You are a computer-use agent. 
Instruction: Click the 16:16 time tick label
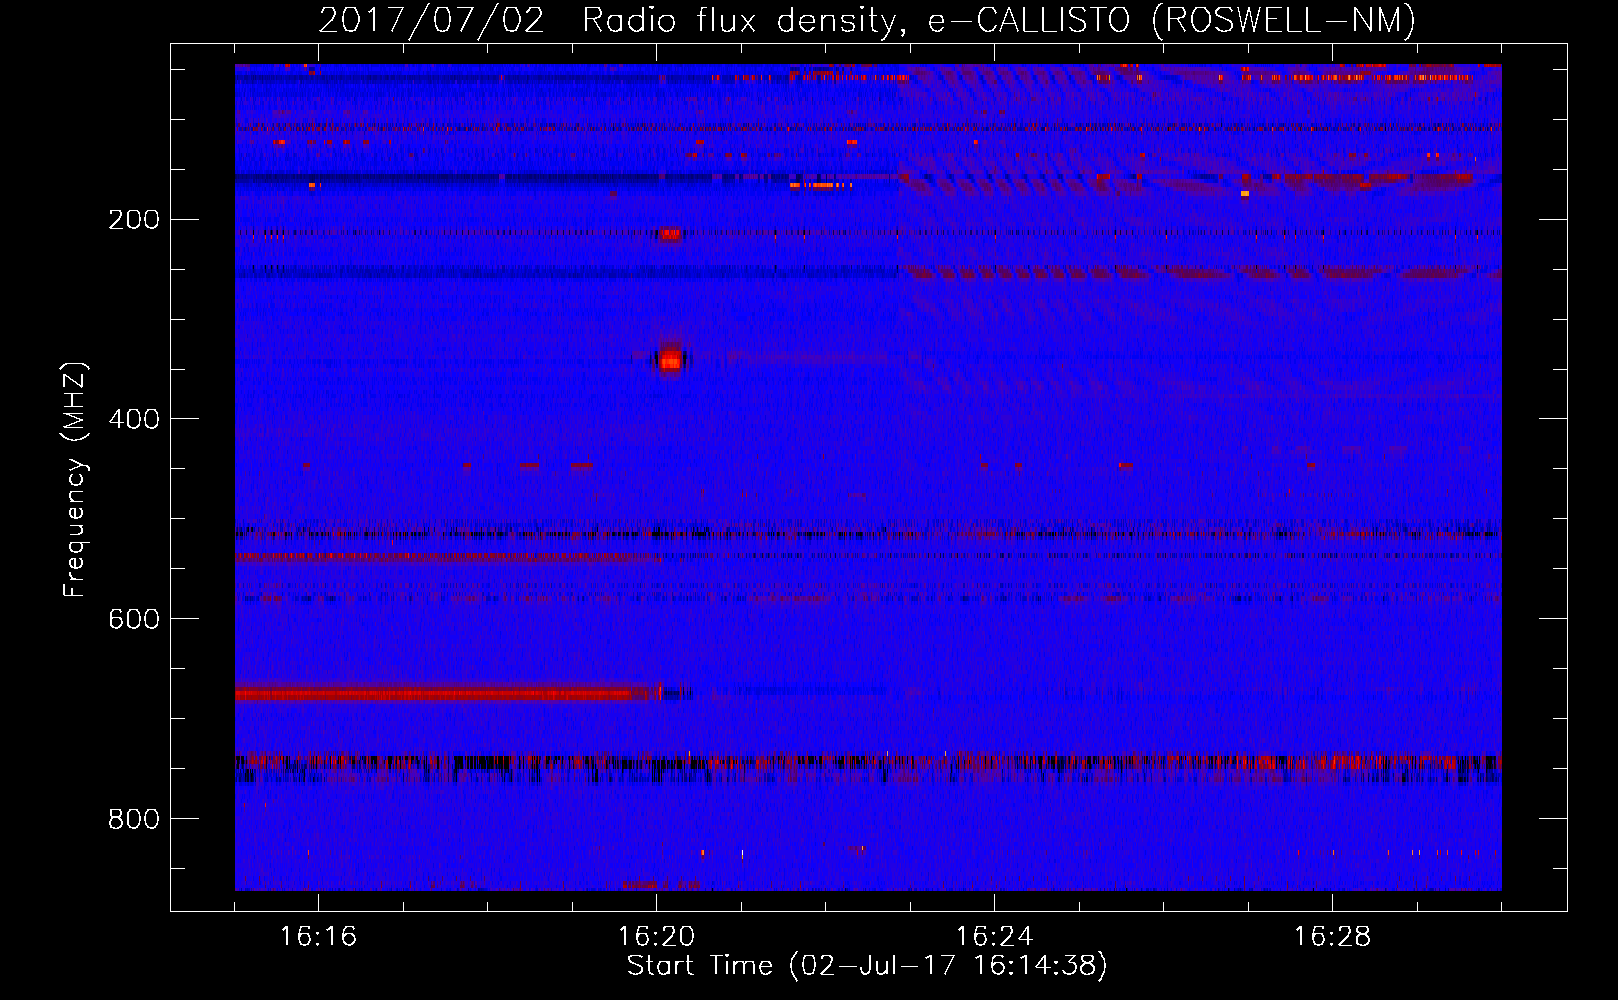318,937
